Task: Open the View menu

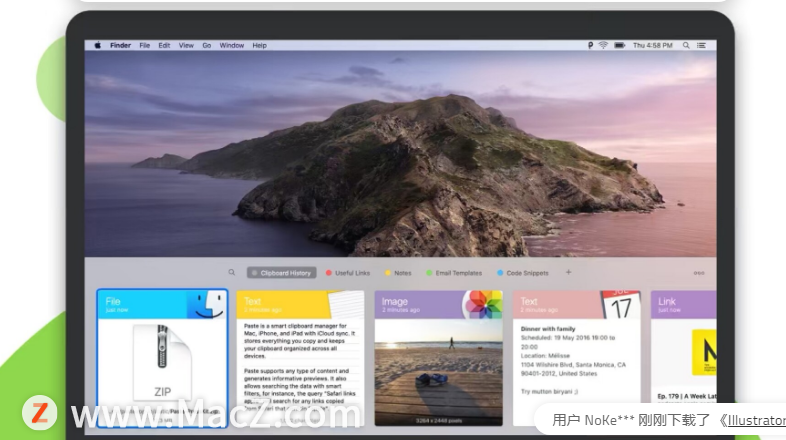Action: pyautogui.click(x=186, y=45)
